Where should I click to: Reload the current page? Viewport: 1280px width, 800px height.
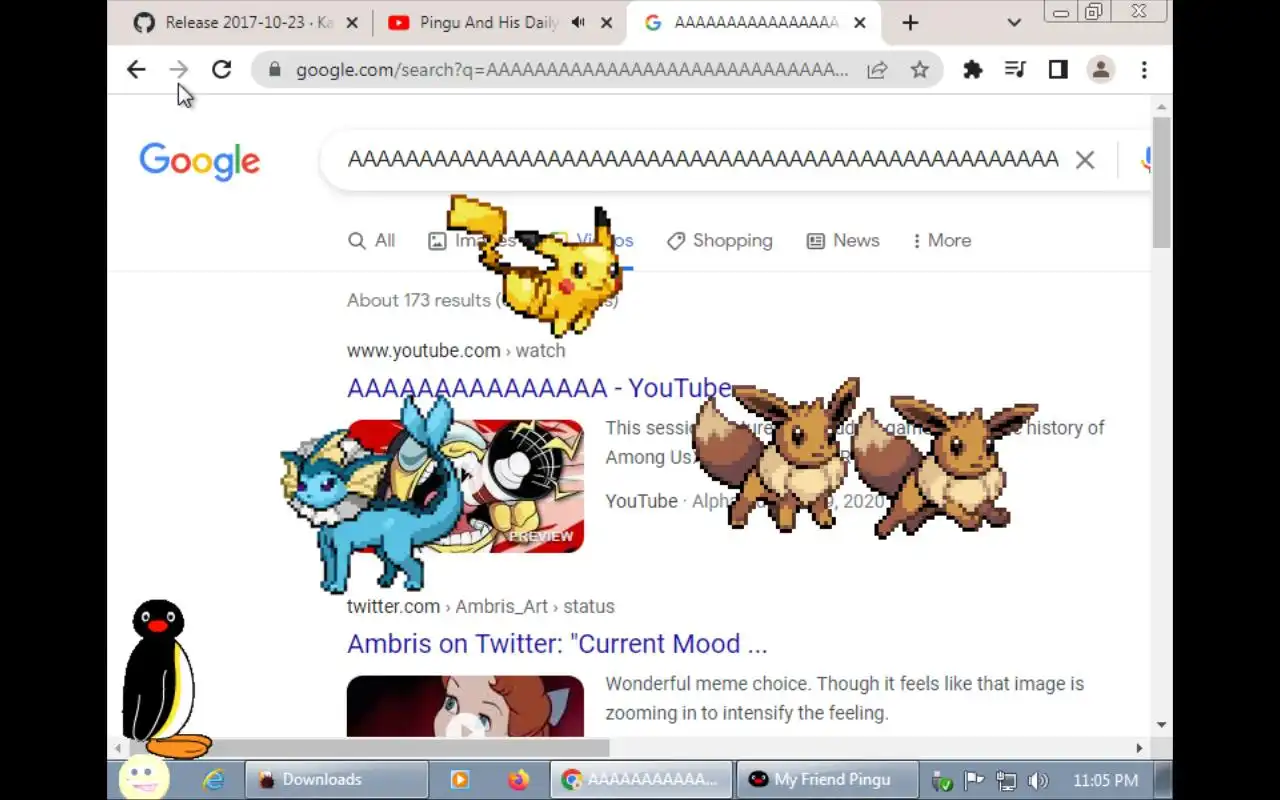221,69
